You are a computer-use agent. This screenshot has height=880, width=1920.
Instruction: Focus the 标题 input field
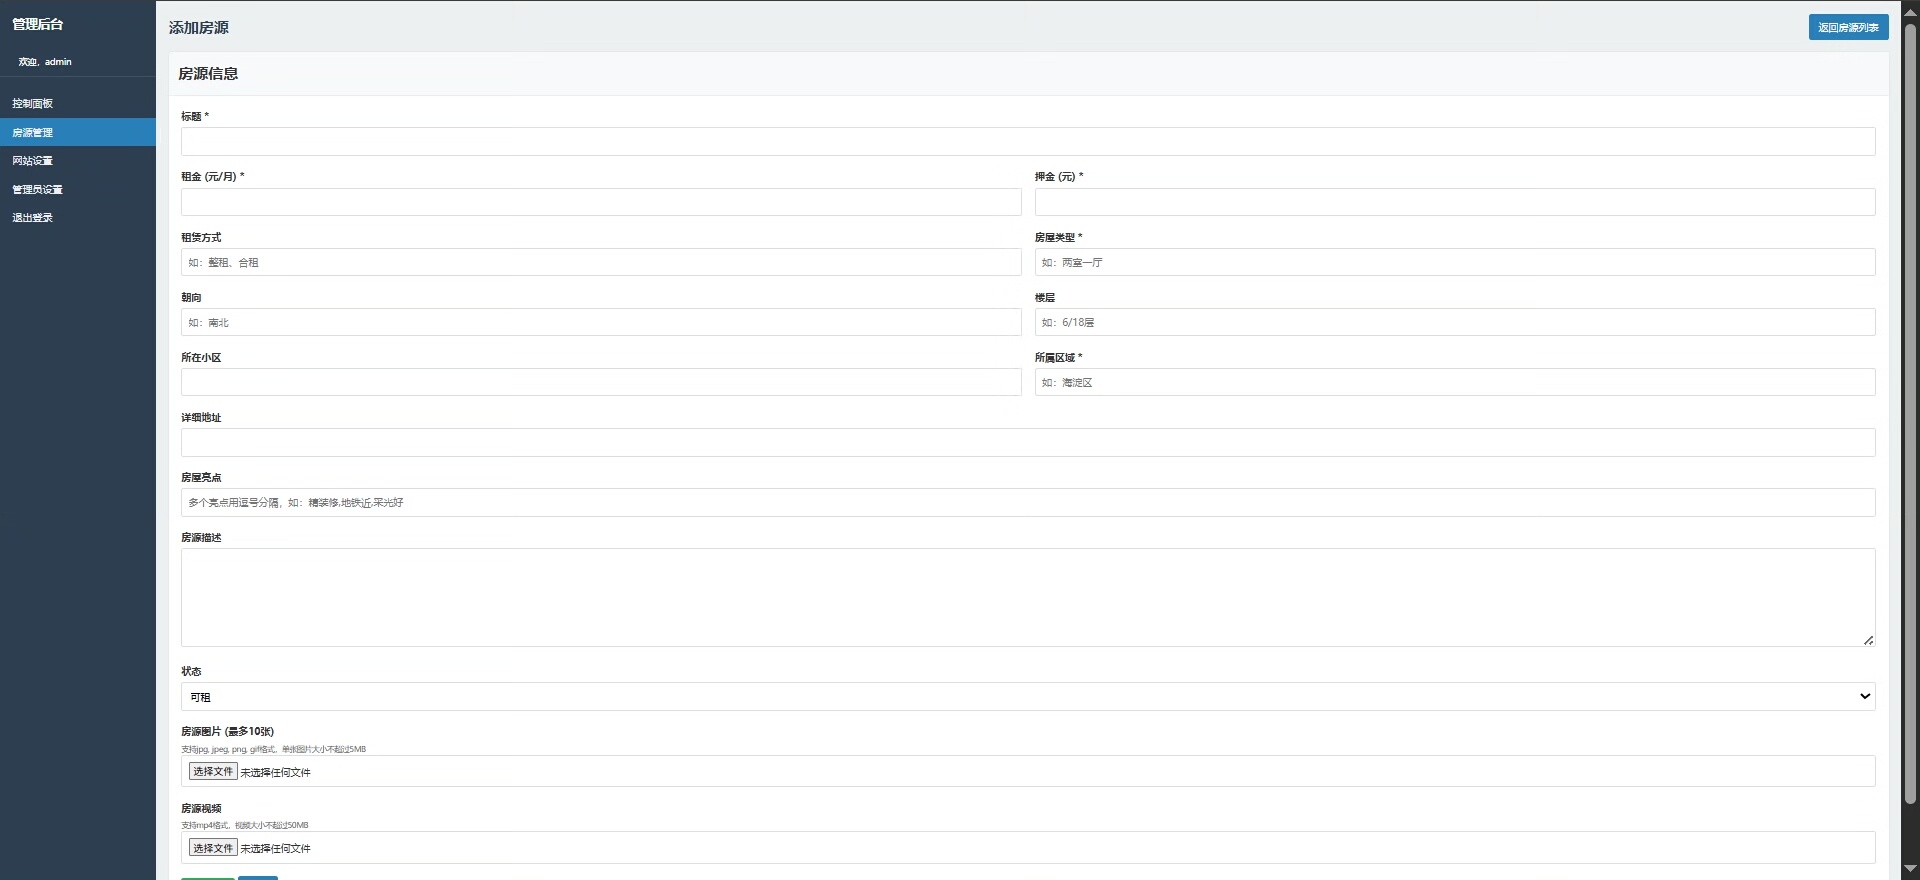(1028, 141)
